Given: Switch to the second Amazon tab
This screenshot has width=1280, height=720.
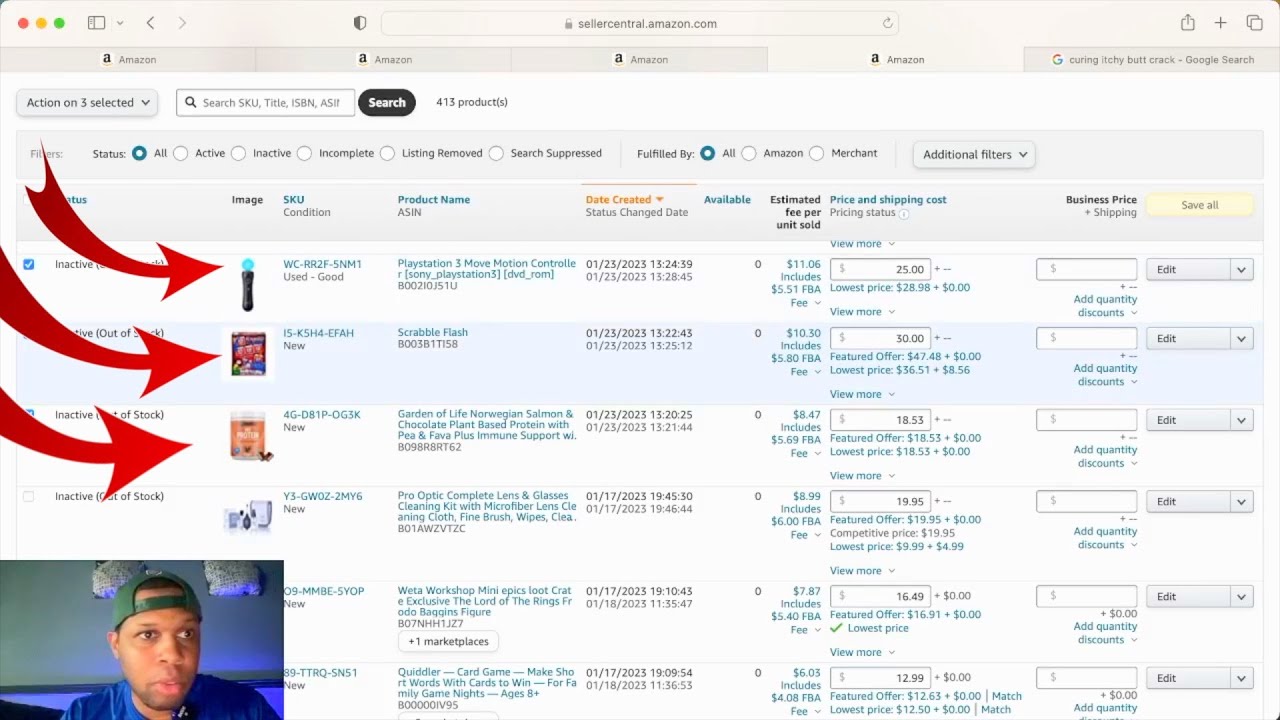Looking at the screenshot, I should (x=384, y=59).
